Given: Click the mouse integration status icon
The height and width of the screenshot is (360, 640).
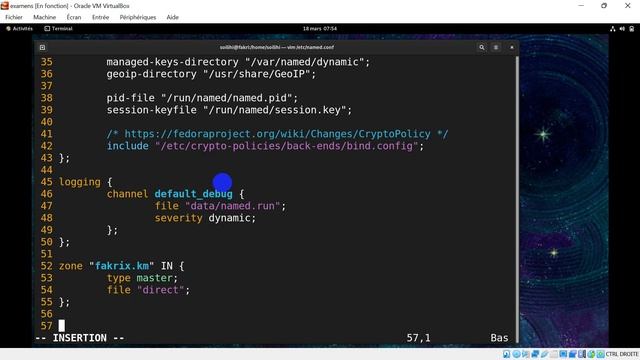Looking at the screenshot, I should (x=591, y=354).
